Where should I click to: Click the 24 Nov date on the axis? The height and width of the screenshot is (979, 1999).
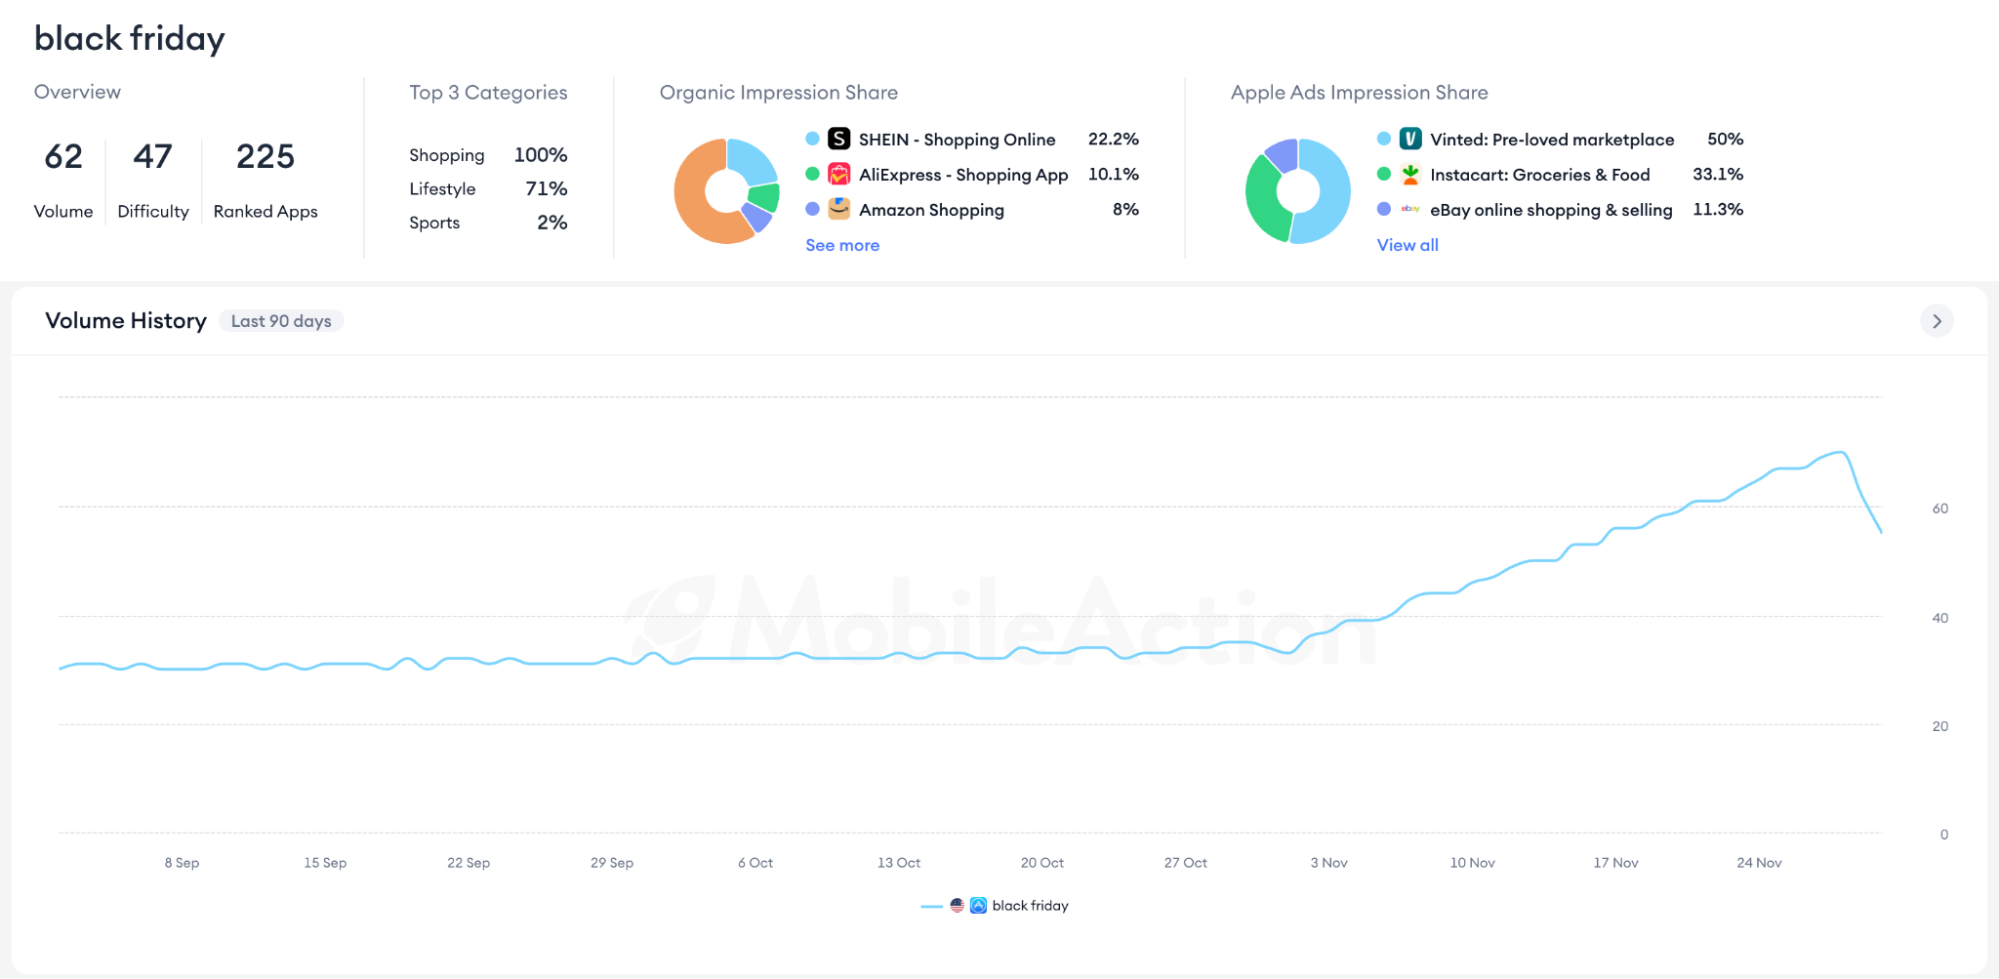click(x=1759, y=863)
